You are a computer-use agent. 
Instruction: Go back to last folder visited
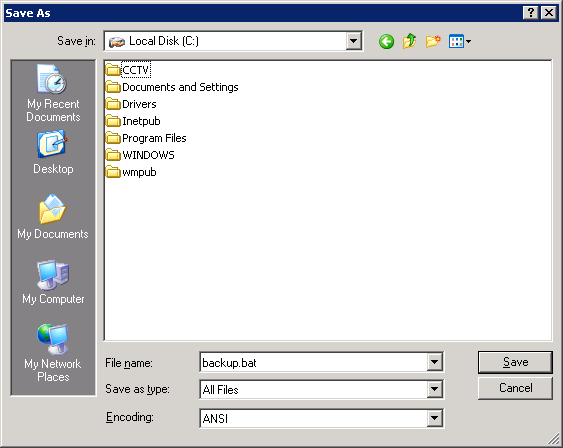(386, 42)
